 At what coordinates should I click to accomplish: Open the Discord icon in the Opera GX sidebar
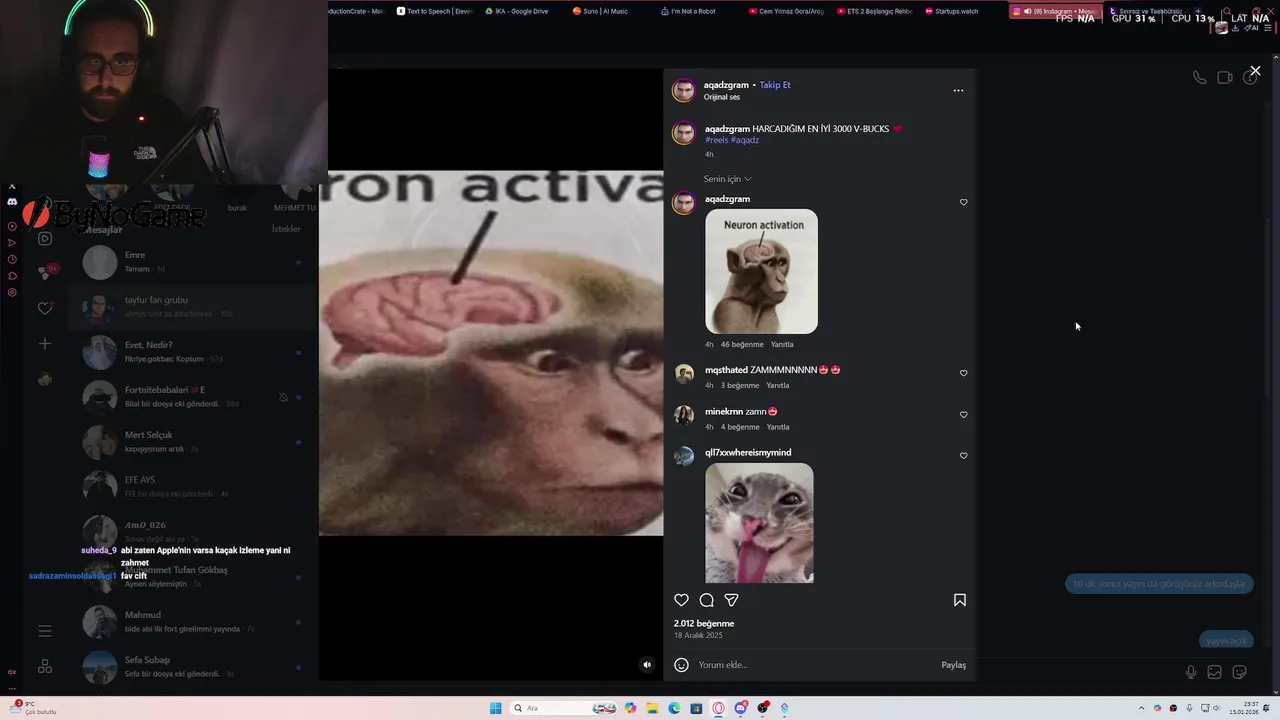click(x=12, y=201)
